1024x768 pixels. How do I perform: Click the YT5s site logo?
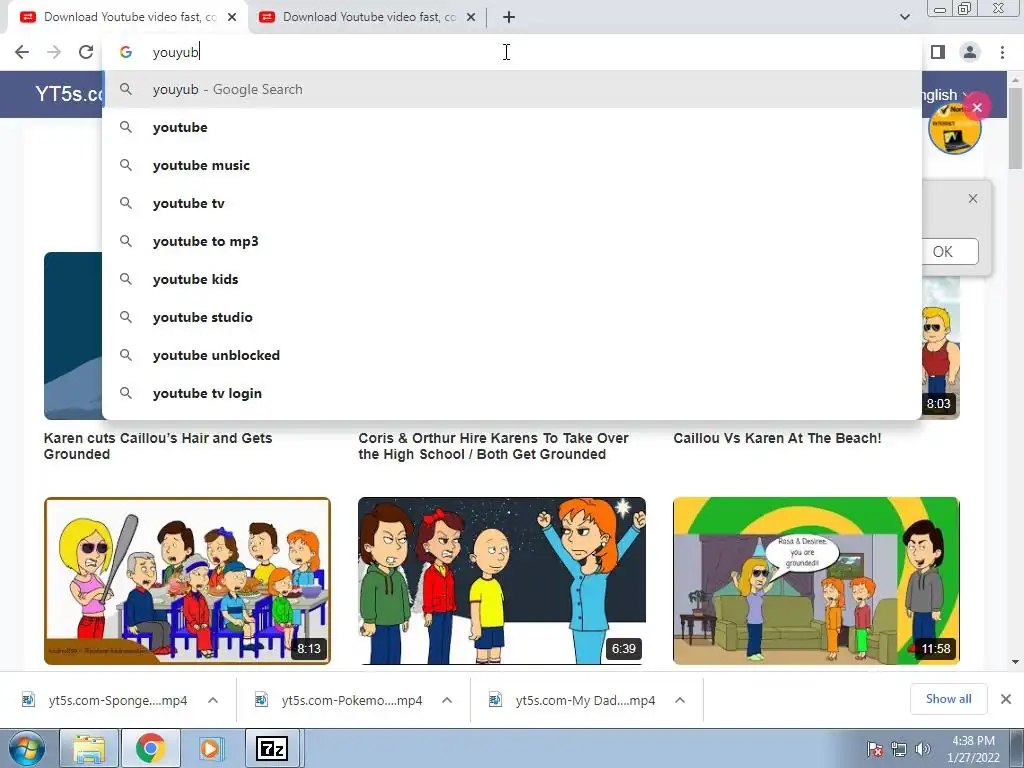69,94
